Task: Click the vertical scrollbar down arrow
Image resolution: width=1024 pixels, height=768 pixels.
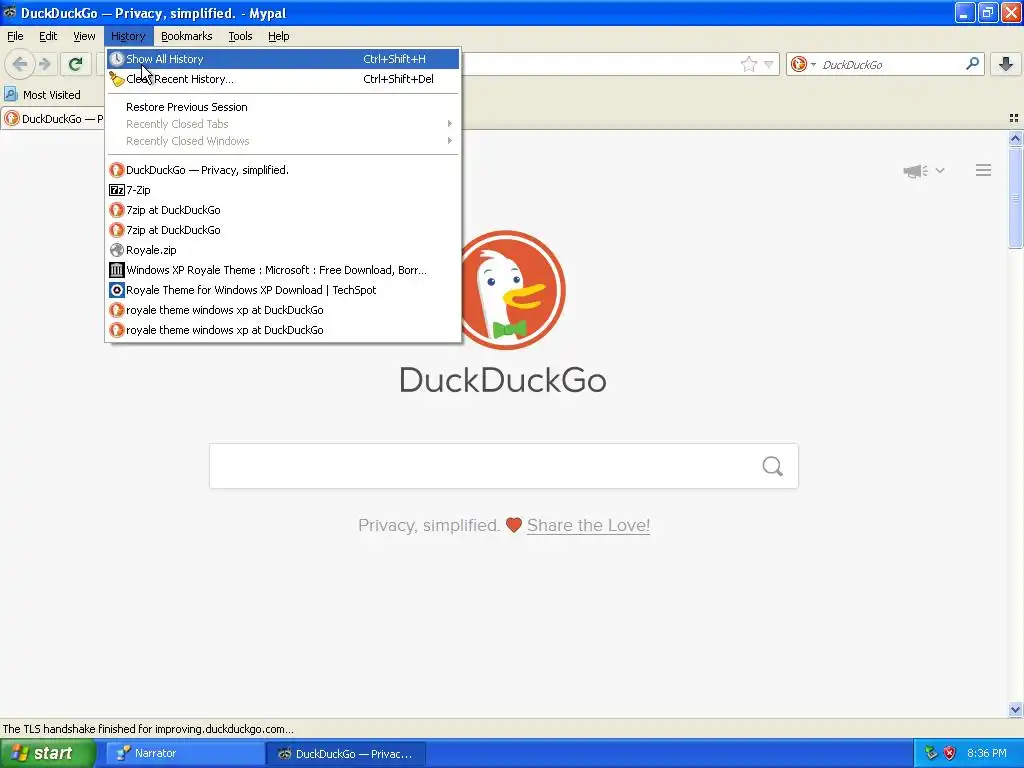Action: [1015, 709]
